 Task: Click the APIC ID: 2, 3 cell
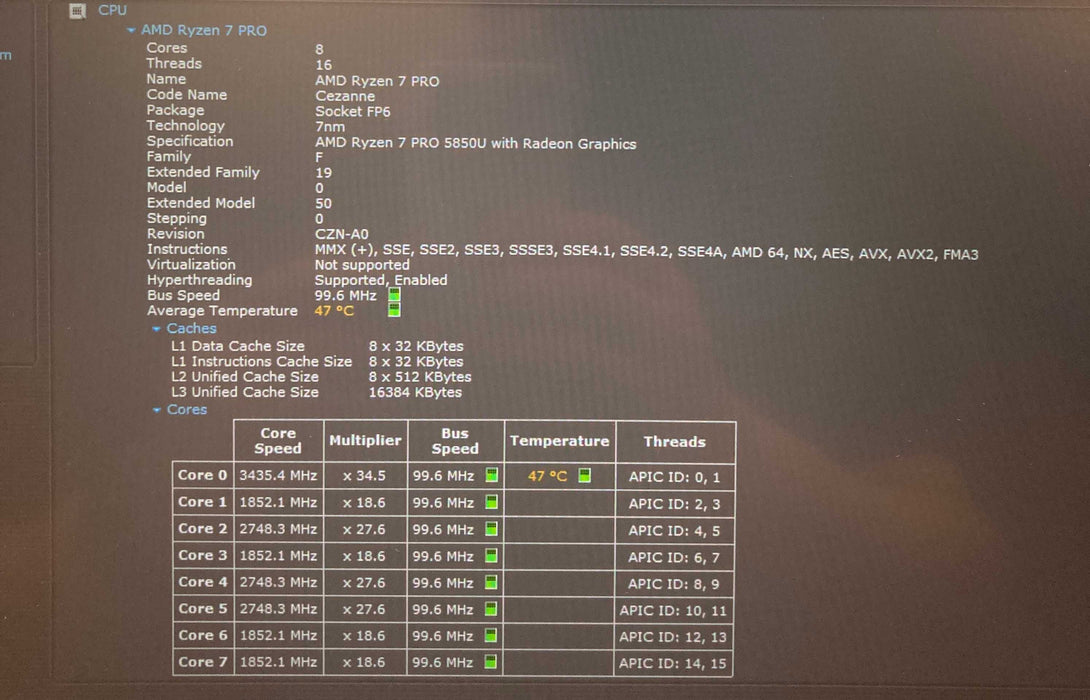[674, 504]
